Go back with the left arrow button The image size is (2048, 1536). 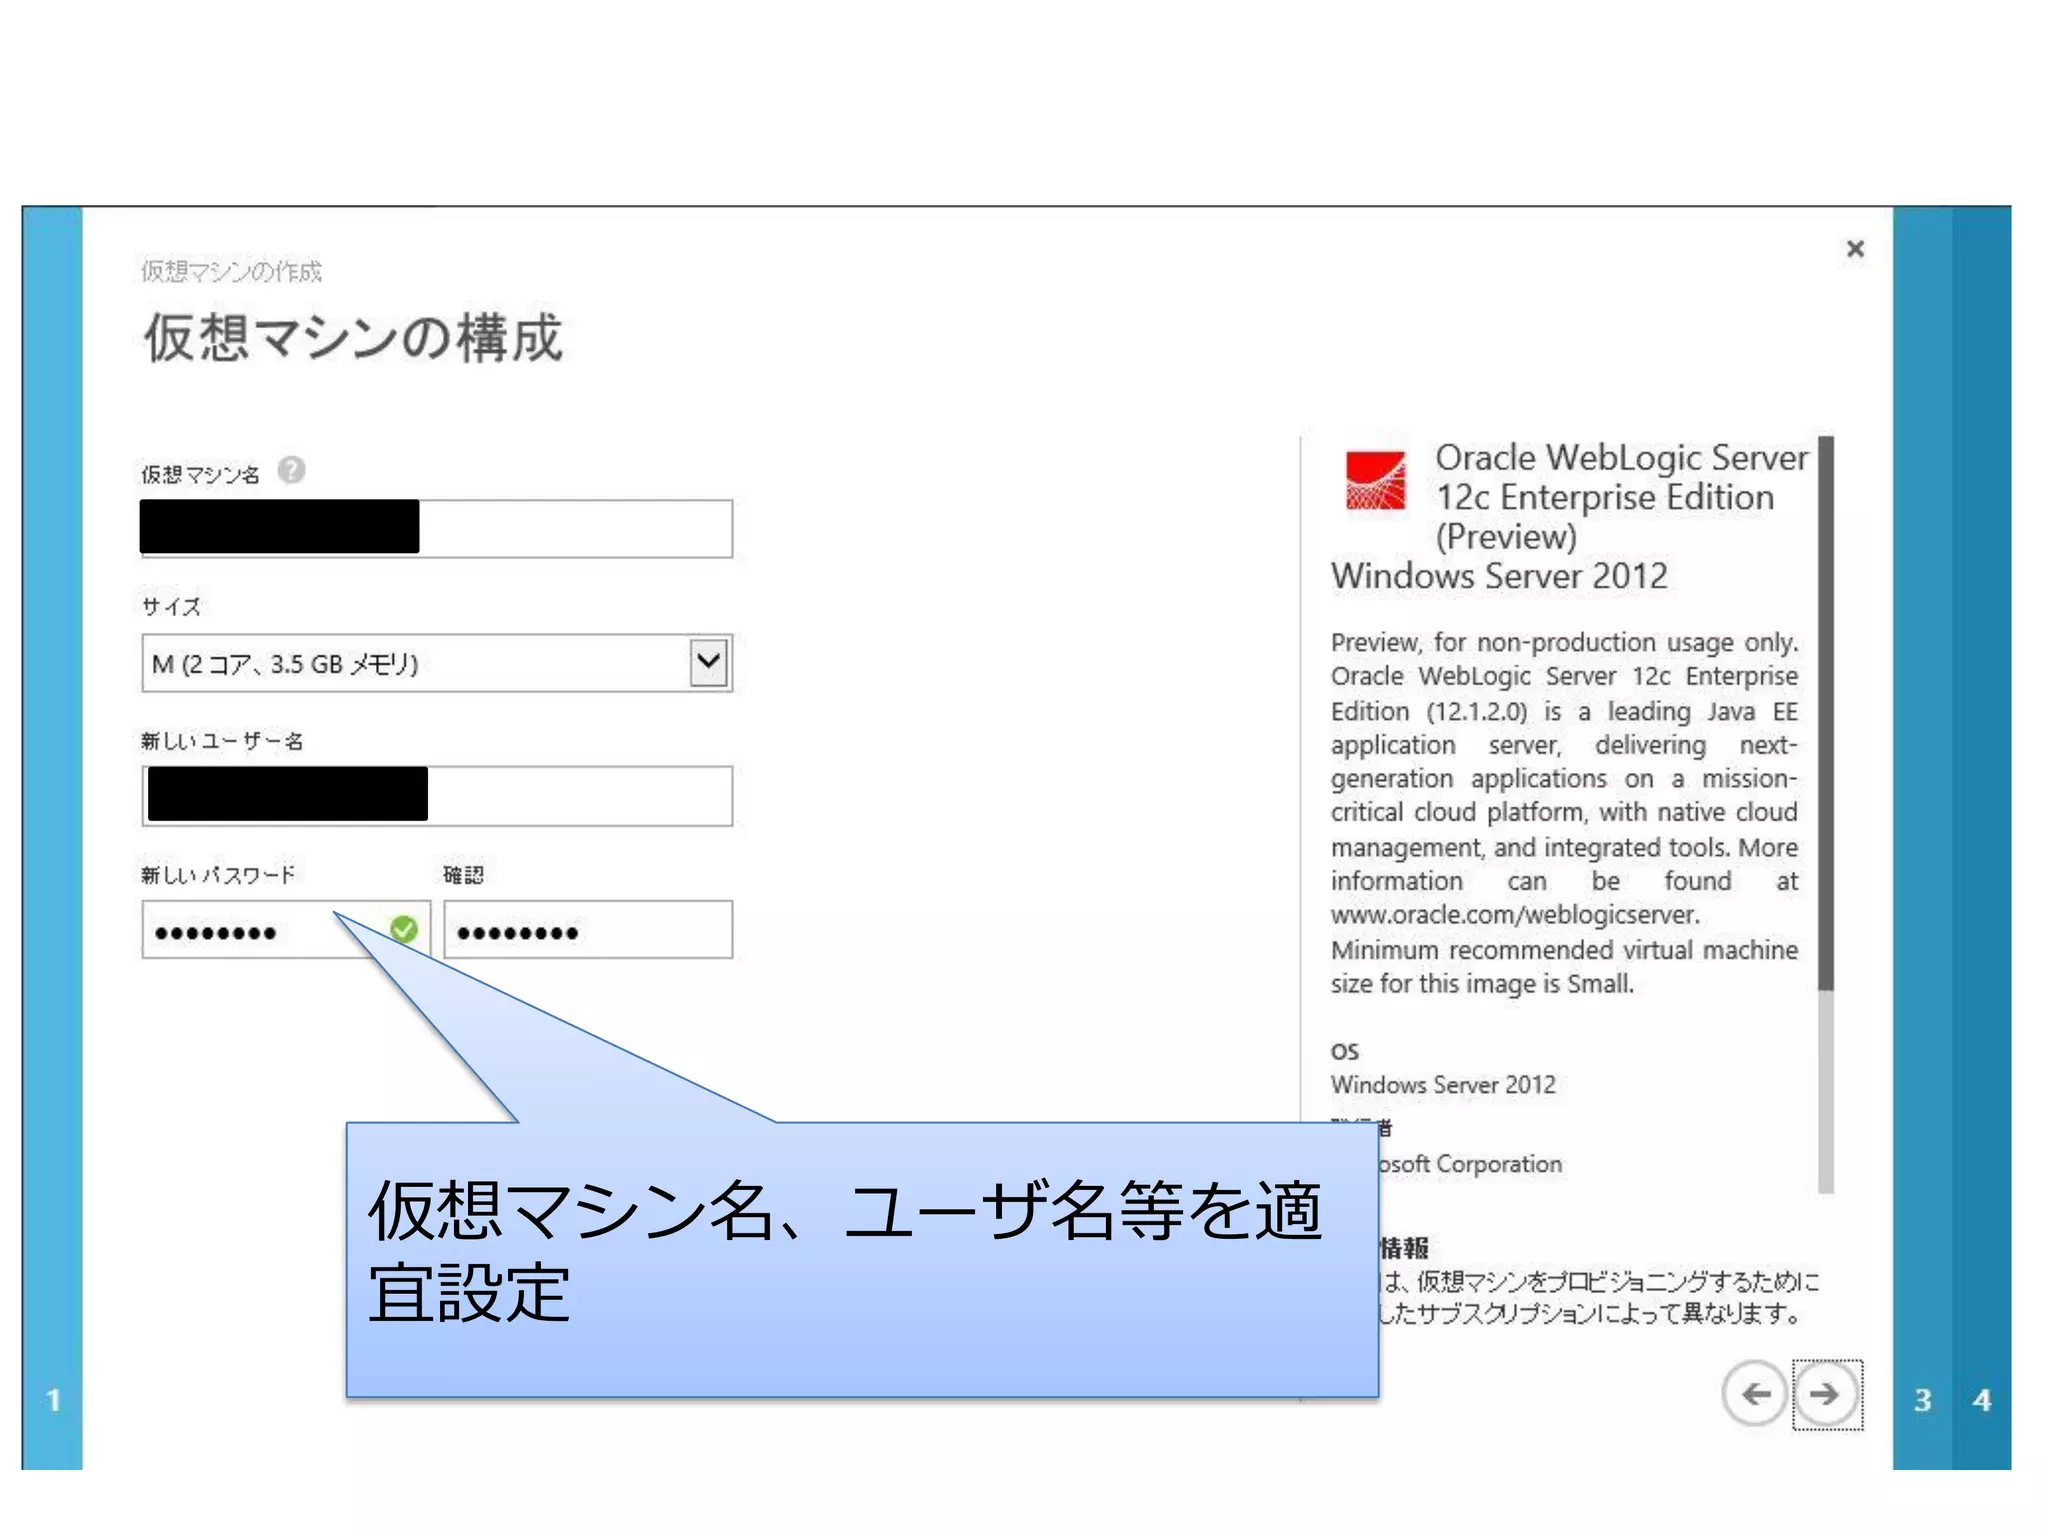tap(1755, 1393)
